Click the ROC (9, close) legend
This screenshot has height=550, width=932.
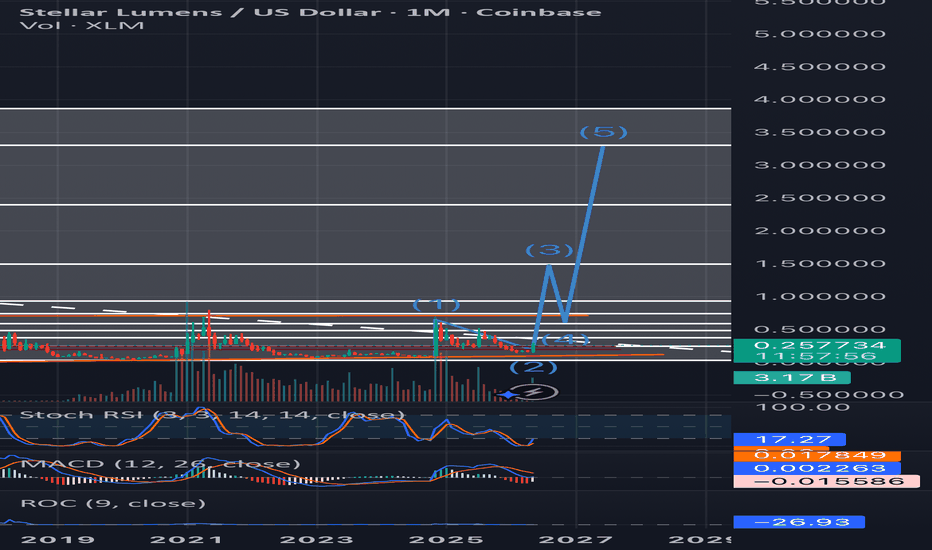pos(113,504)
